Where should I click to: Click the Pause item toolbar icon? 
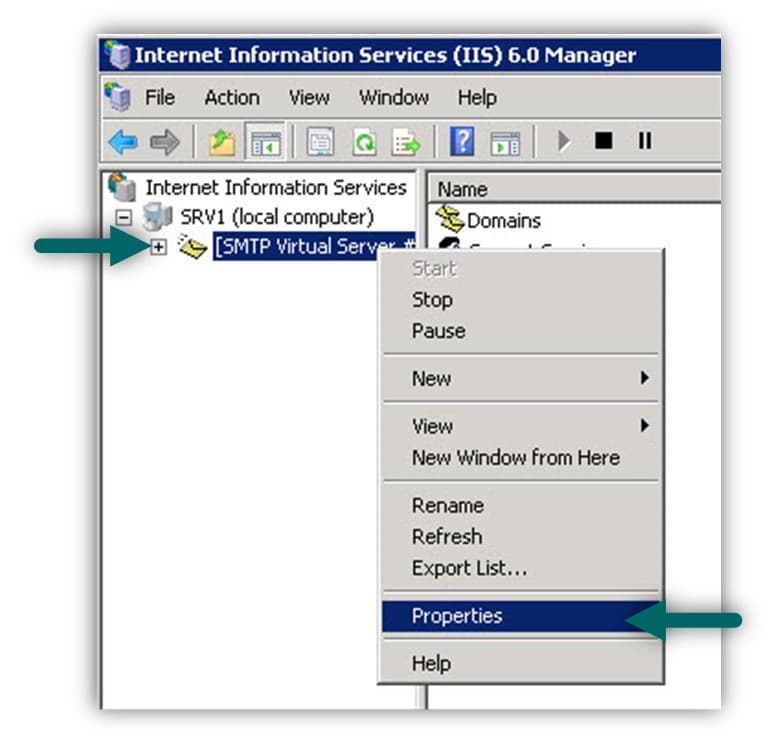(x=645, y=141)
